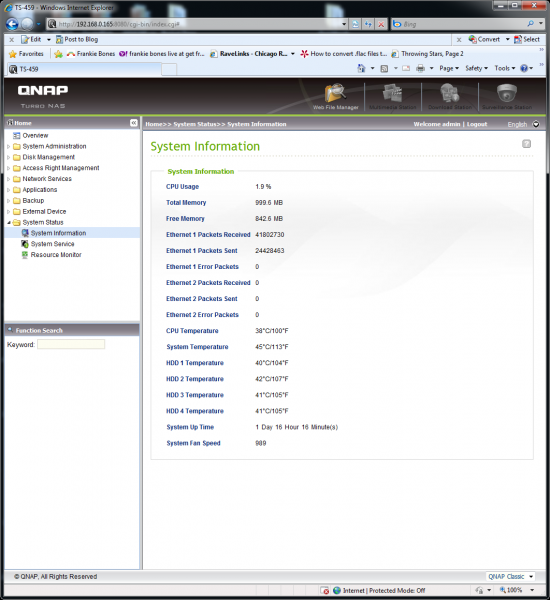Expand the External Device folder
The image size is (550, 600).
pos(8,211)
